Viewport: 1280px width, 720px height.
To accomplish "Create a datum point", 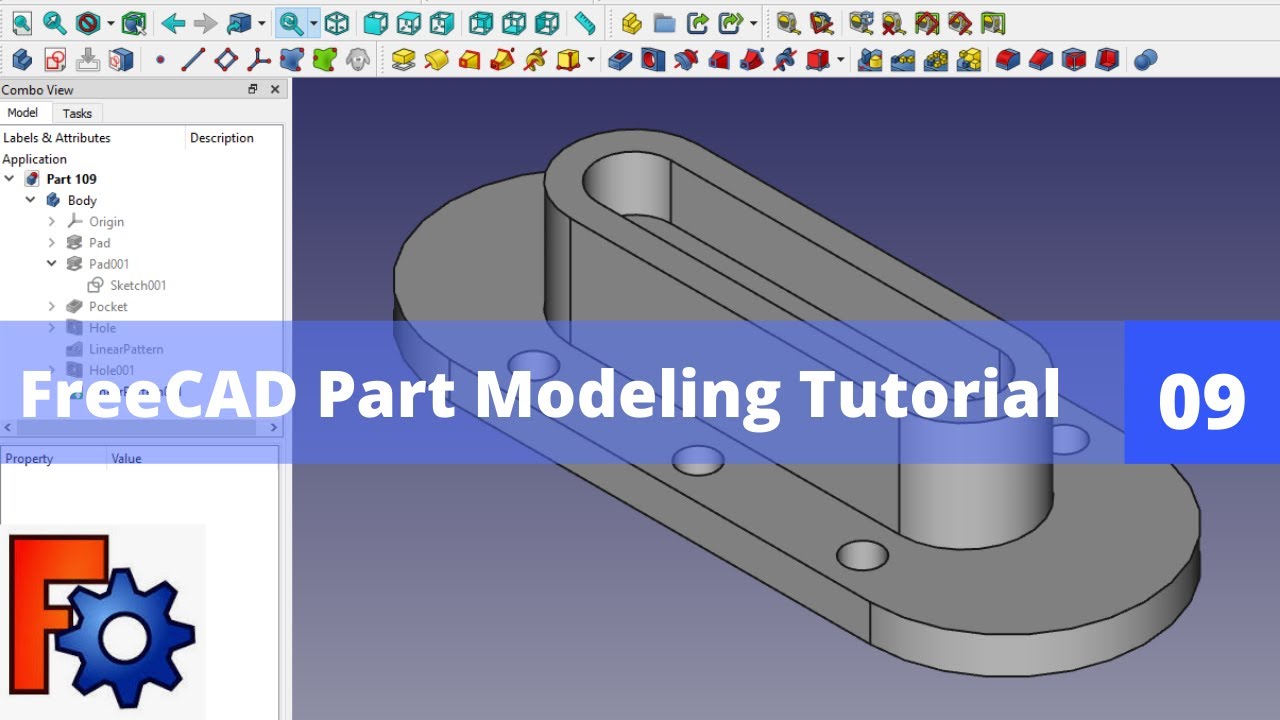I will [x=160, y=60].
